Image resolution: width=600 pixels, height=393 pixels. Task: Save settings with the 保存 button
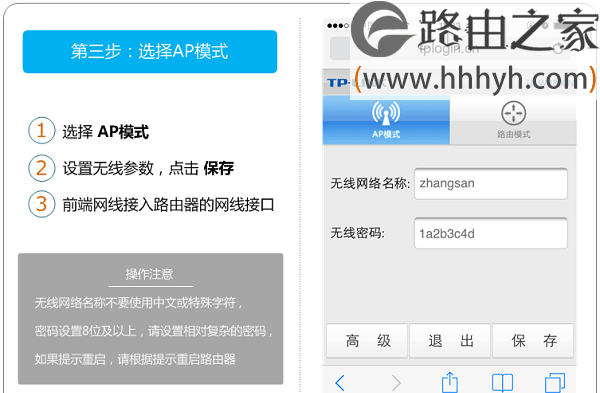pyautogui.click(x=533, y=341)
